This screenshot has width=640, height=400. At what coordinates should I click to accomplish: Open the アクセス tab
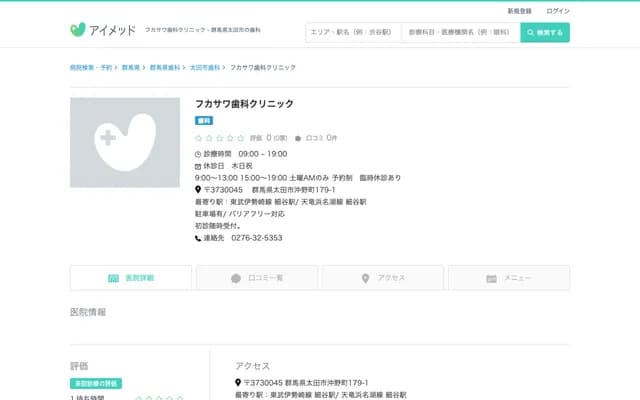[383, 278]
